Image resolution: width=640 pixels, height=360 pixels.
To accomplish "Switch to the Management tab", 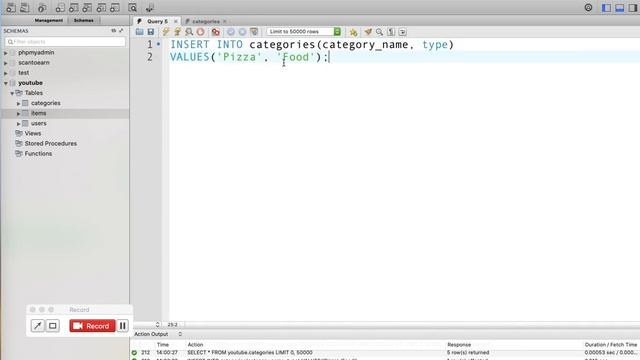I will point(49,20).
